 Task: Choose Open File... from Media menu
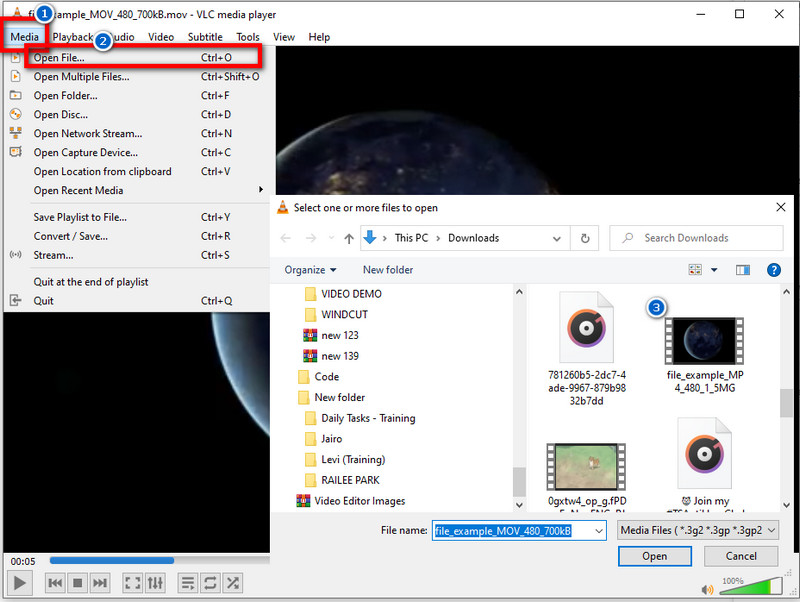137,58
